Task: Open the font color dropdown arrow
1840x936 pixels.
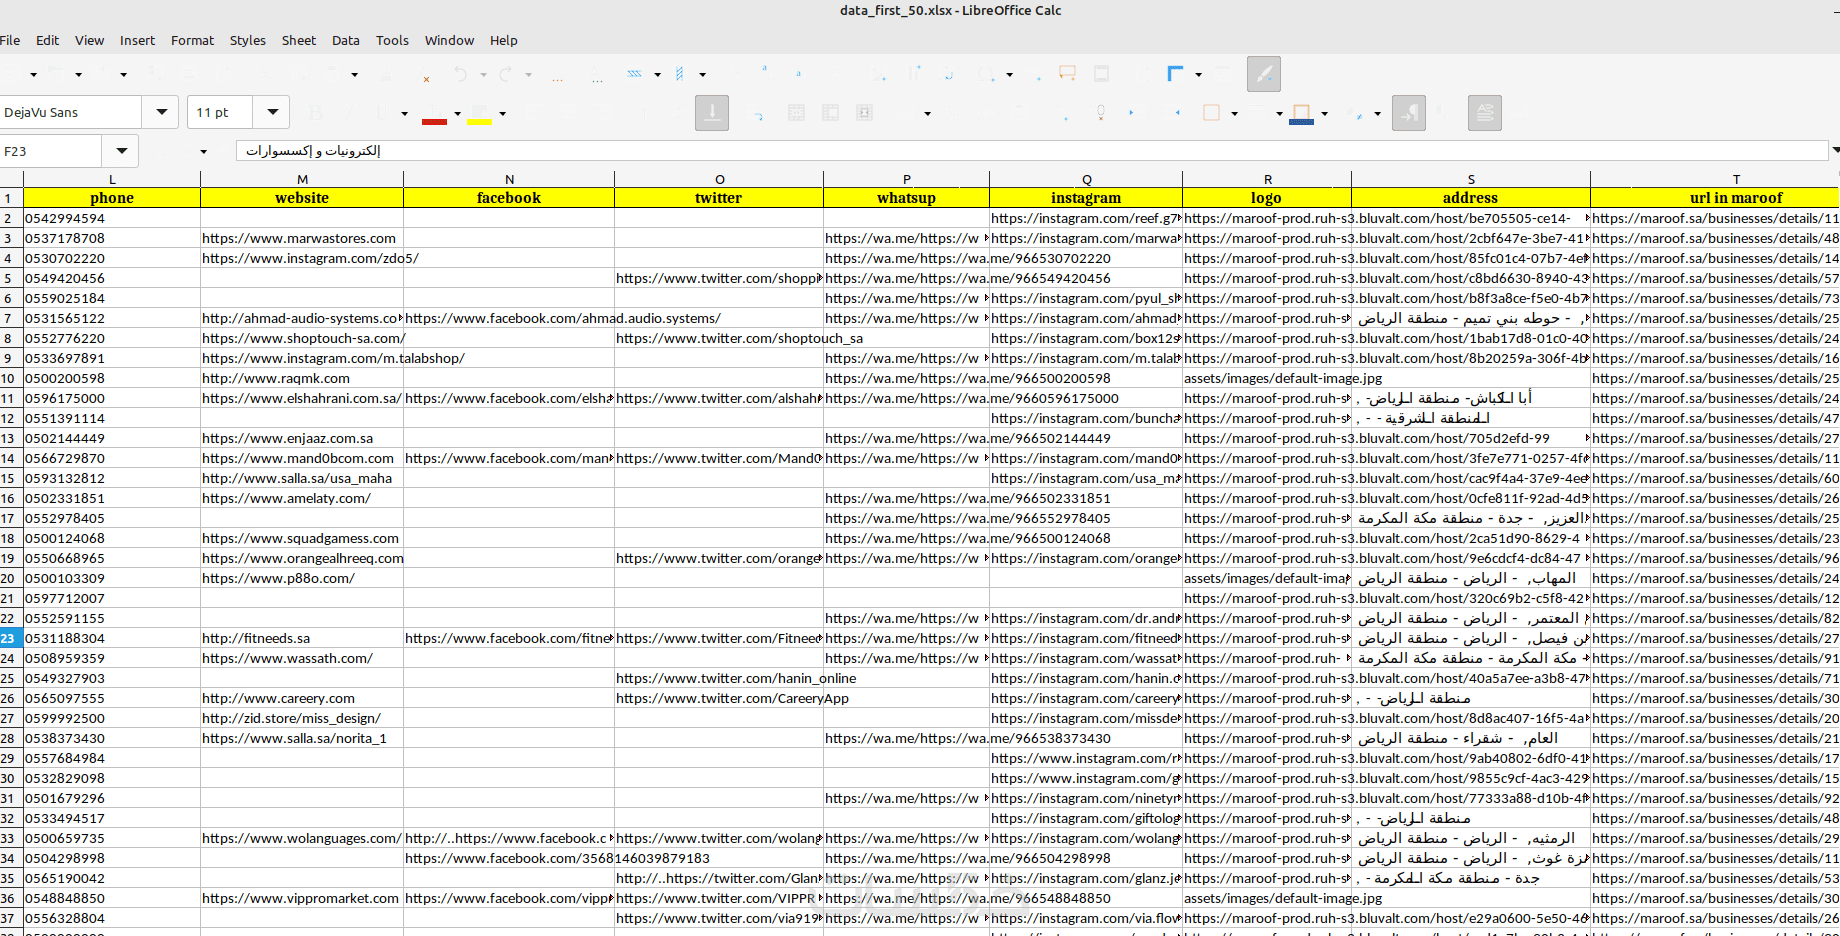Action: pos(458,114)
